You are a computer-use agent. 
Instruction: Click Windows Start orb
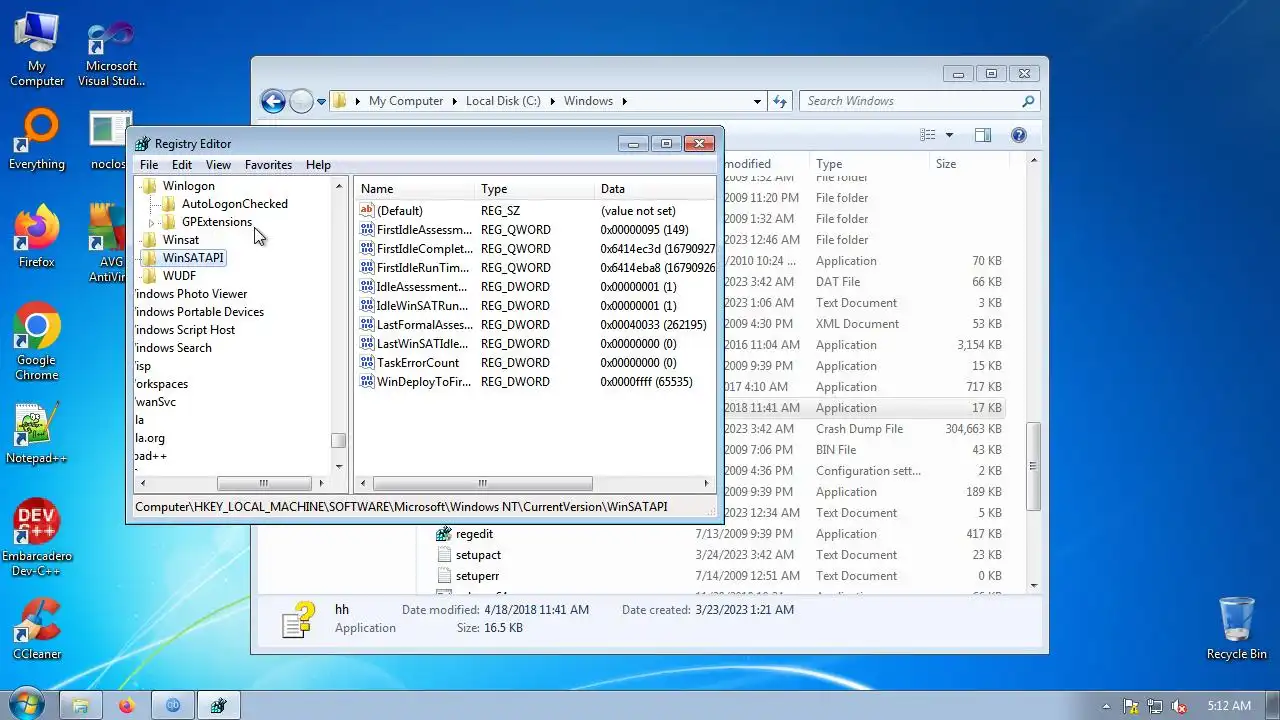24,705
